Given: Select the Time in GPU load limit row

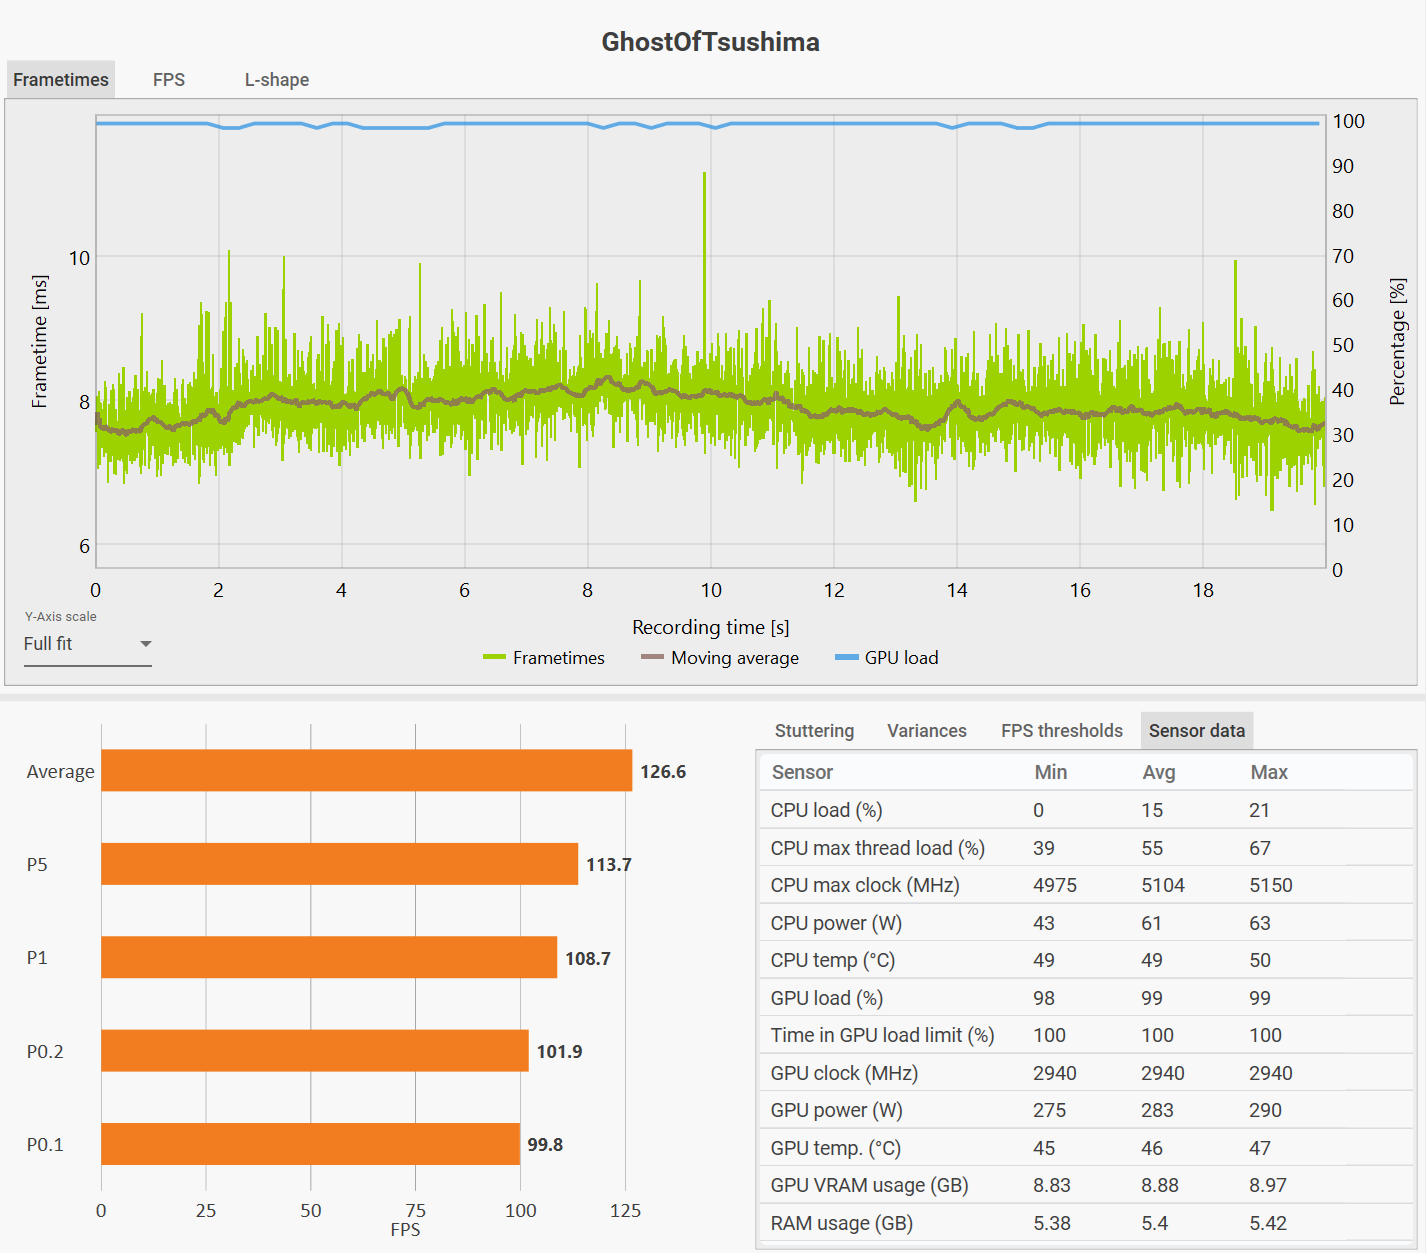Looking at the screenshot, I should (x=1087, y=1035).
